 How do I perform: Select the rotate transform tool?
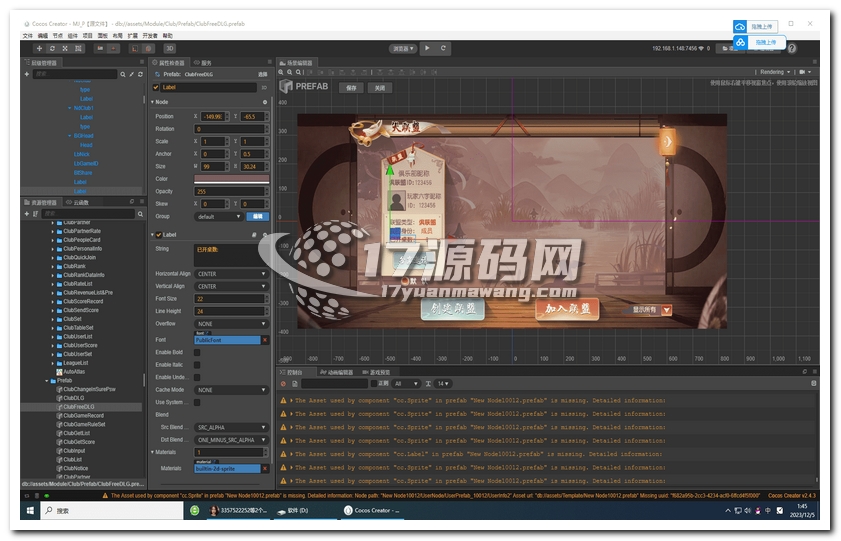52,48
